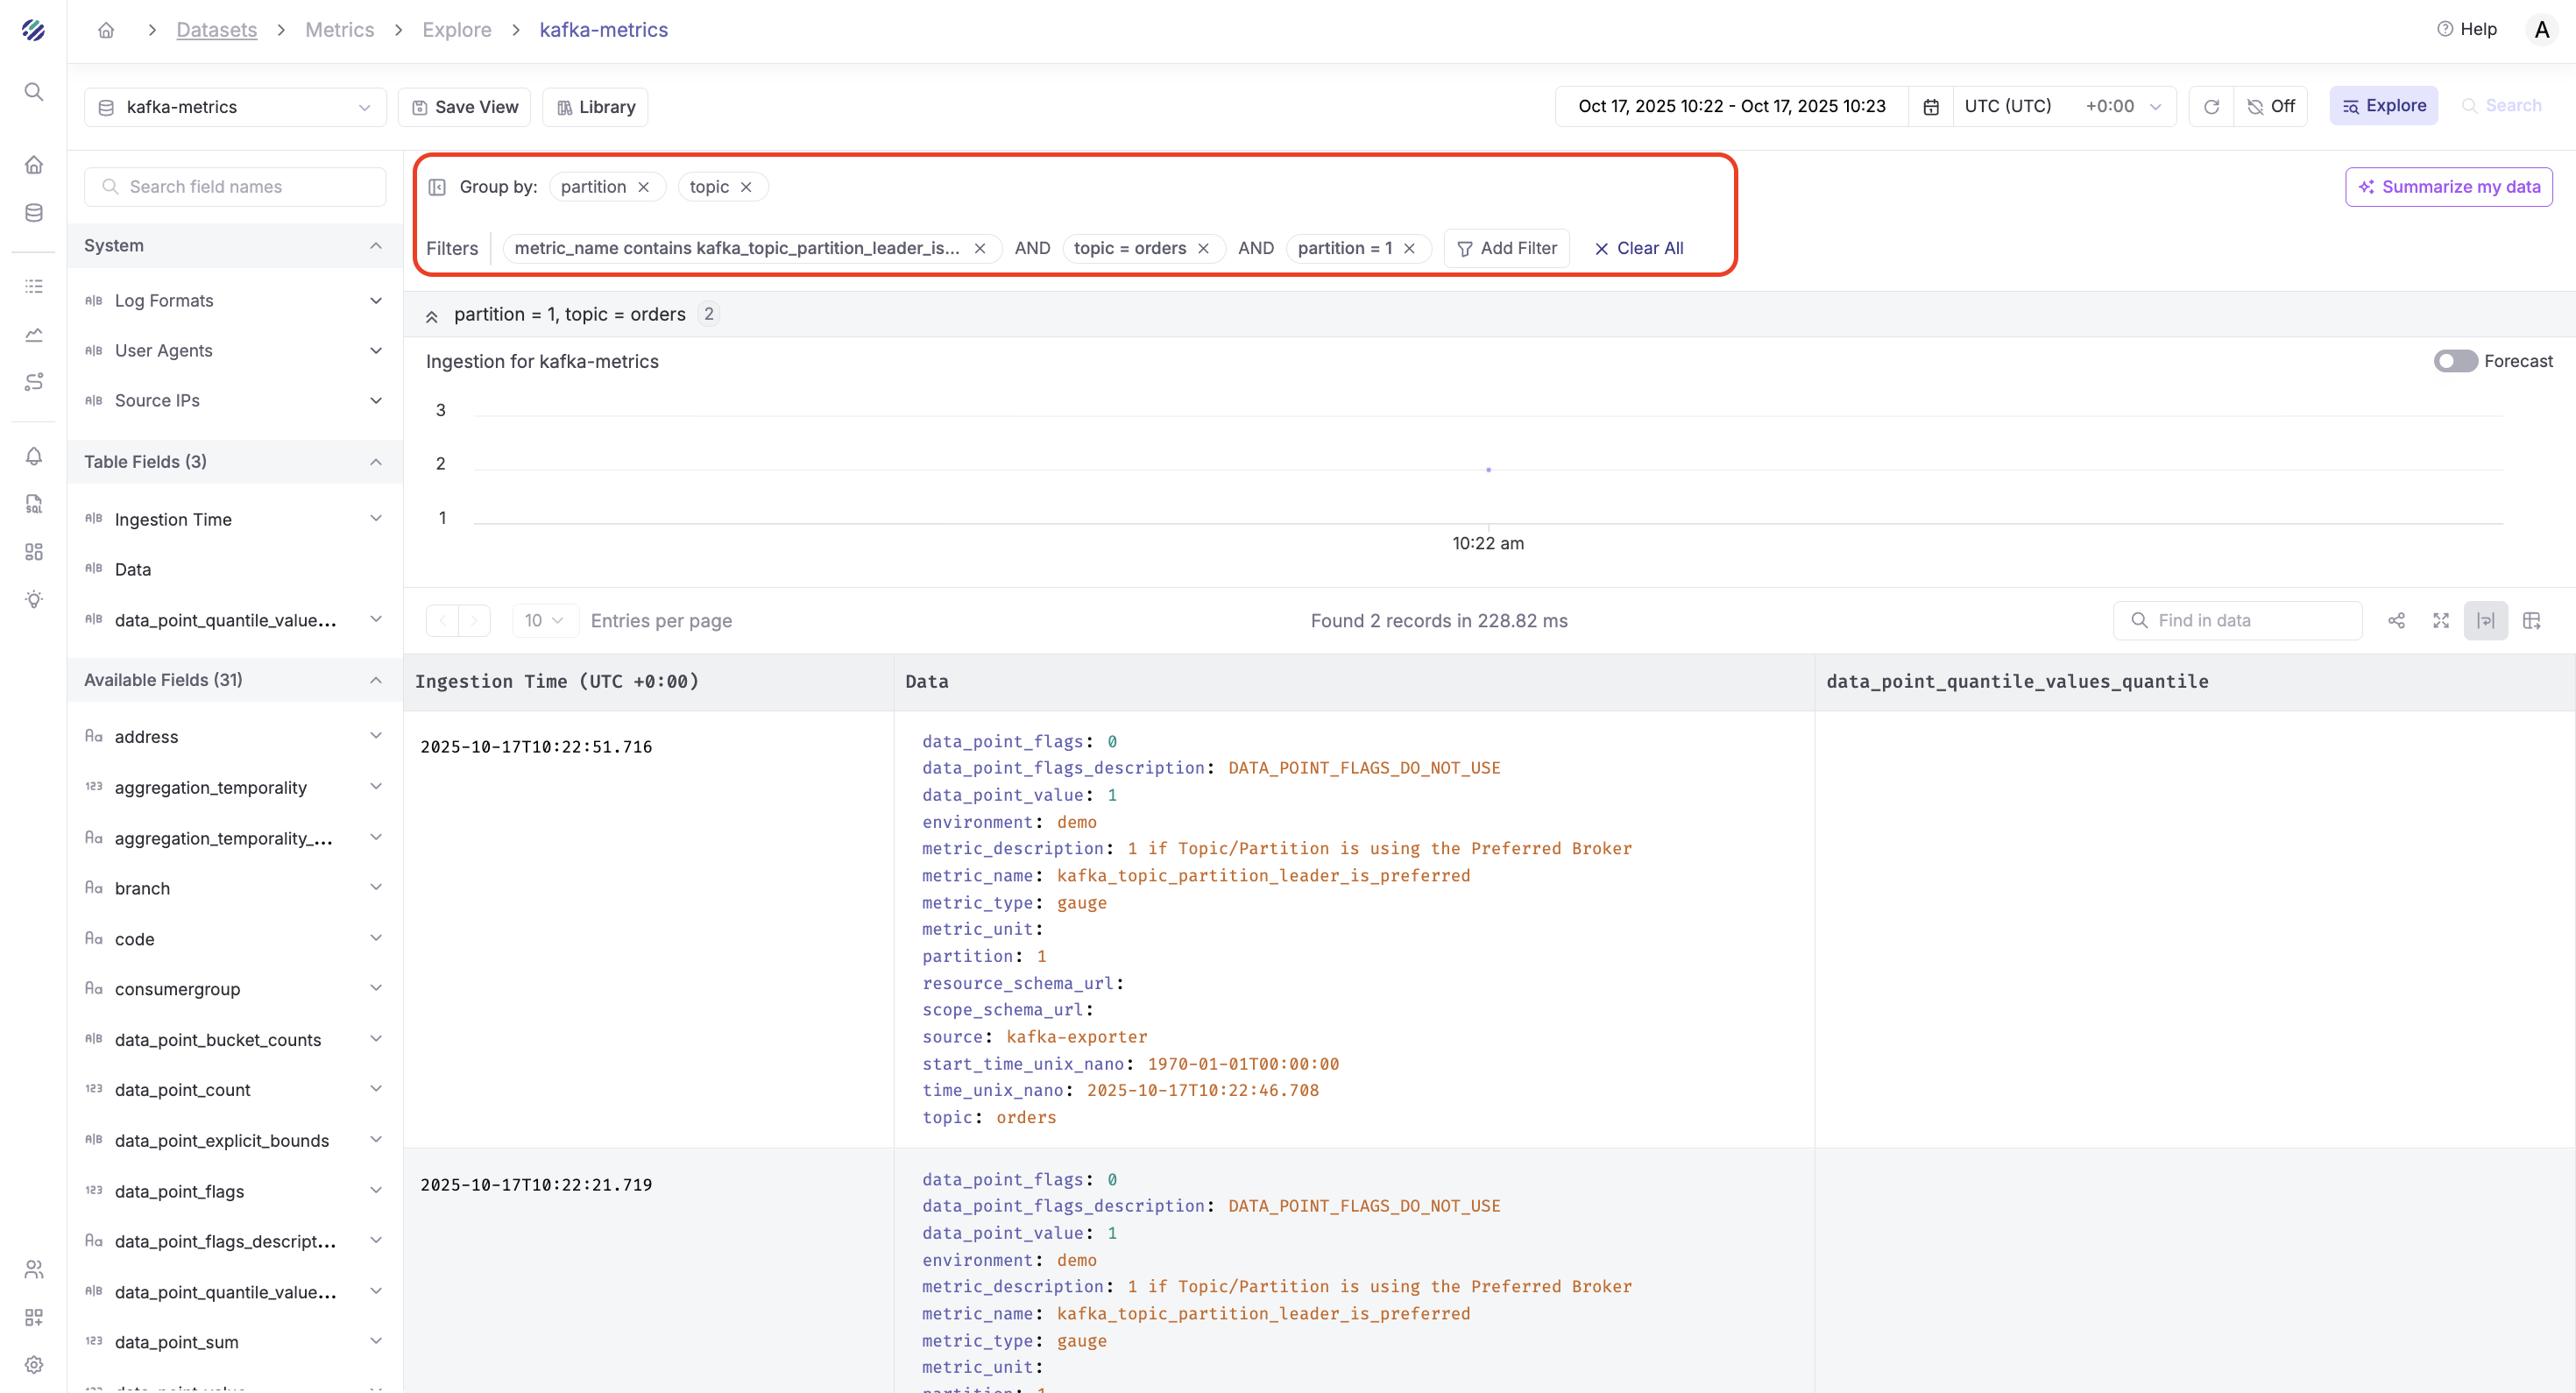Switch to the Explore mode tab
The image size is (2576, 1393).
pyautogui.click(x=2384, y=106)
